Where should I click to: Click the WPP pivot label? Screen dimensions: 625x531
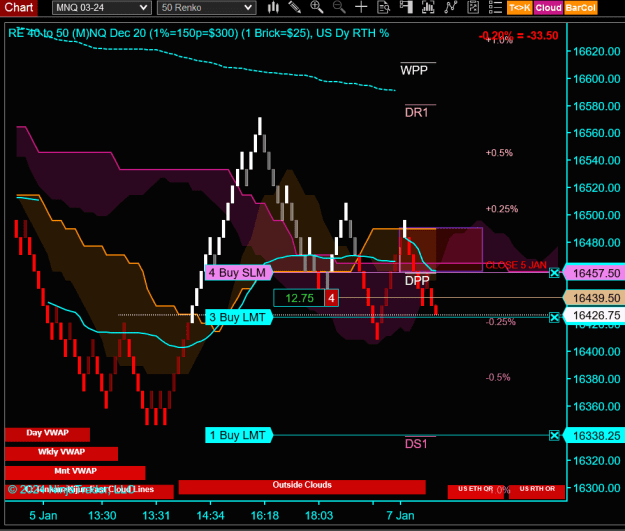[414, 70]
